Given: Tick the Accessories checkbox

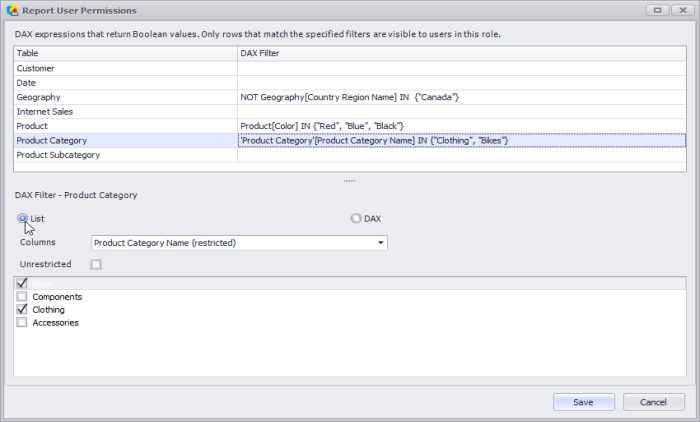Looking at the screenshot, I should (22, 323).
